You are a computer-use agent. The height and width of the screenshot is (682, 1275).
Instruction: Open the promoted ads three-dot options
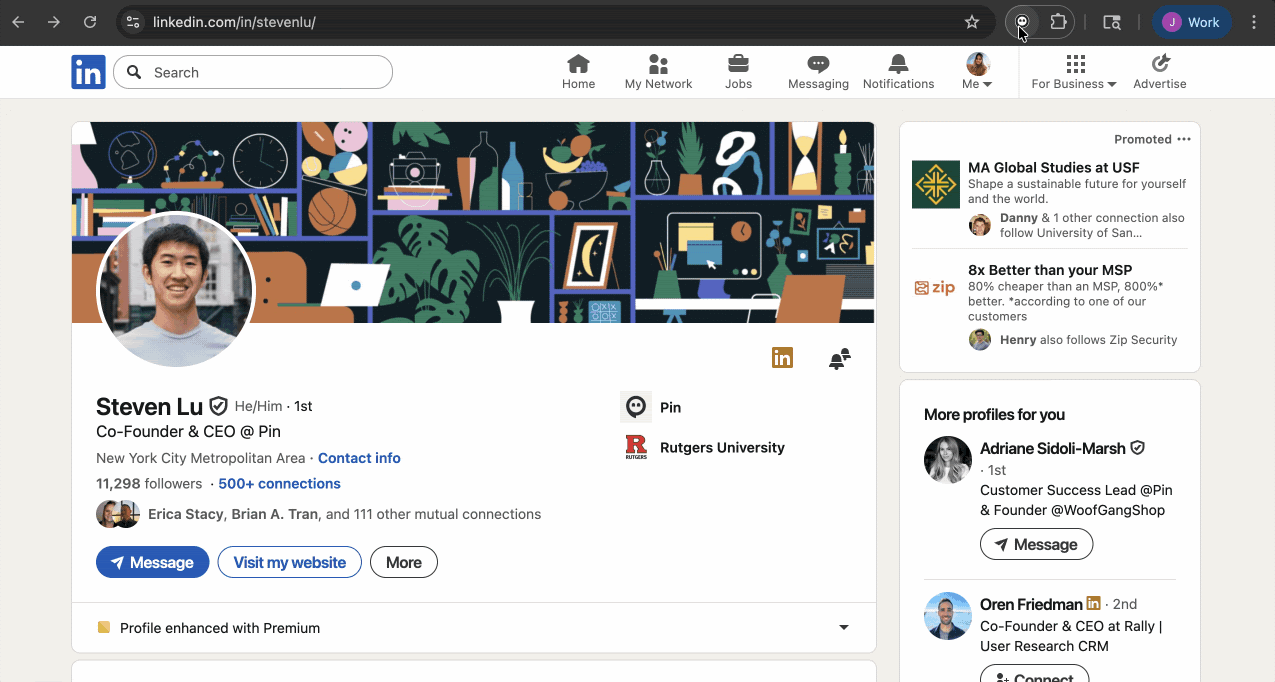(1184, 139)
